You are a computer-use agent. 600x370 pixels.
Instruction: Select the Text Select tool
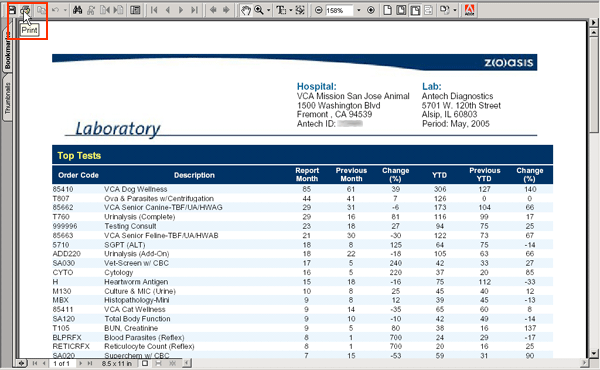[x=281, y=10]
